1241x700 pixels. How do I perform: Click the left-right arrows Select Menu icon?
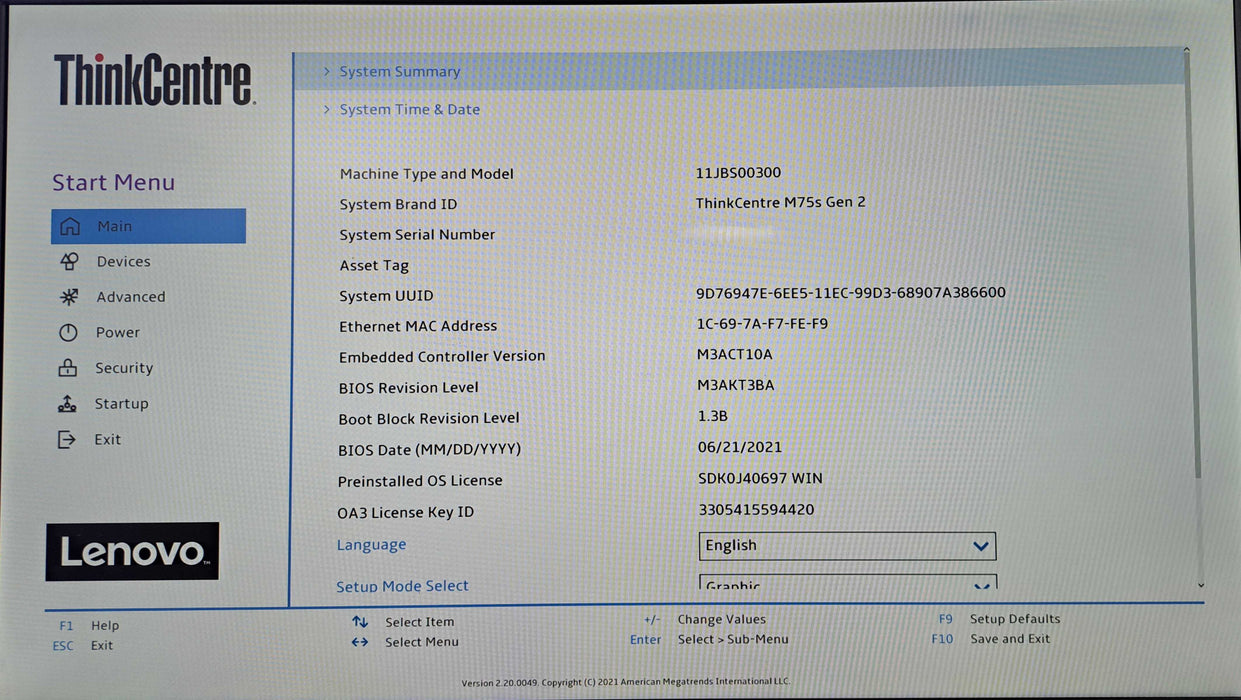[x=360, y=642]
